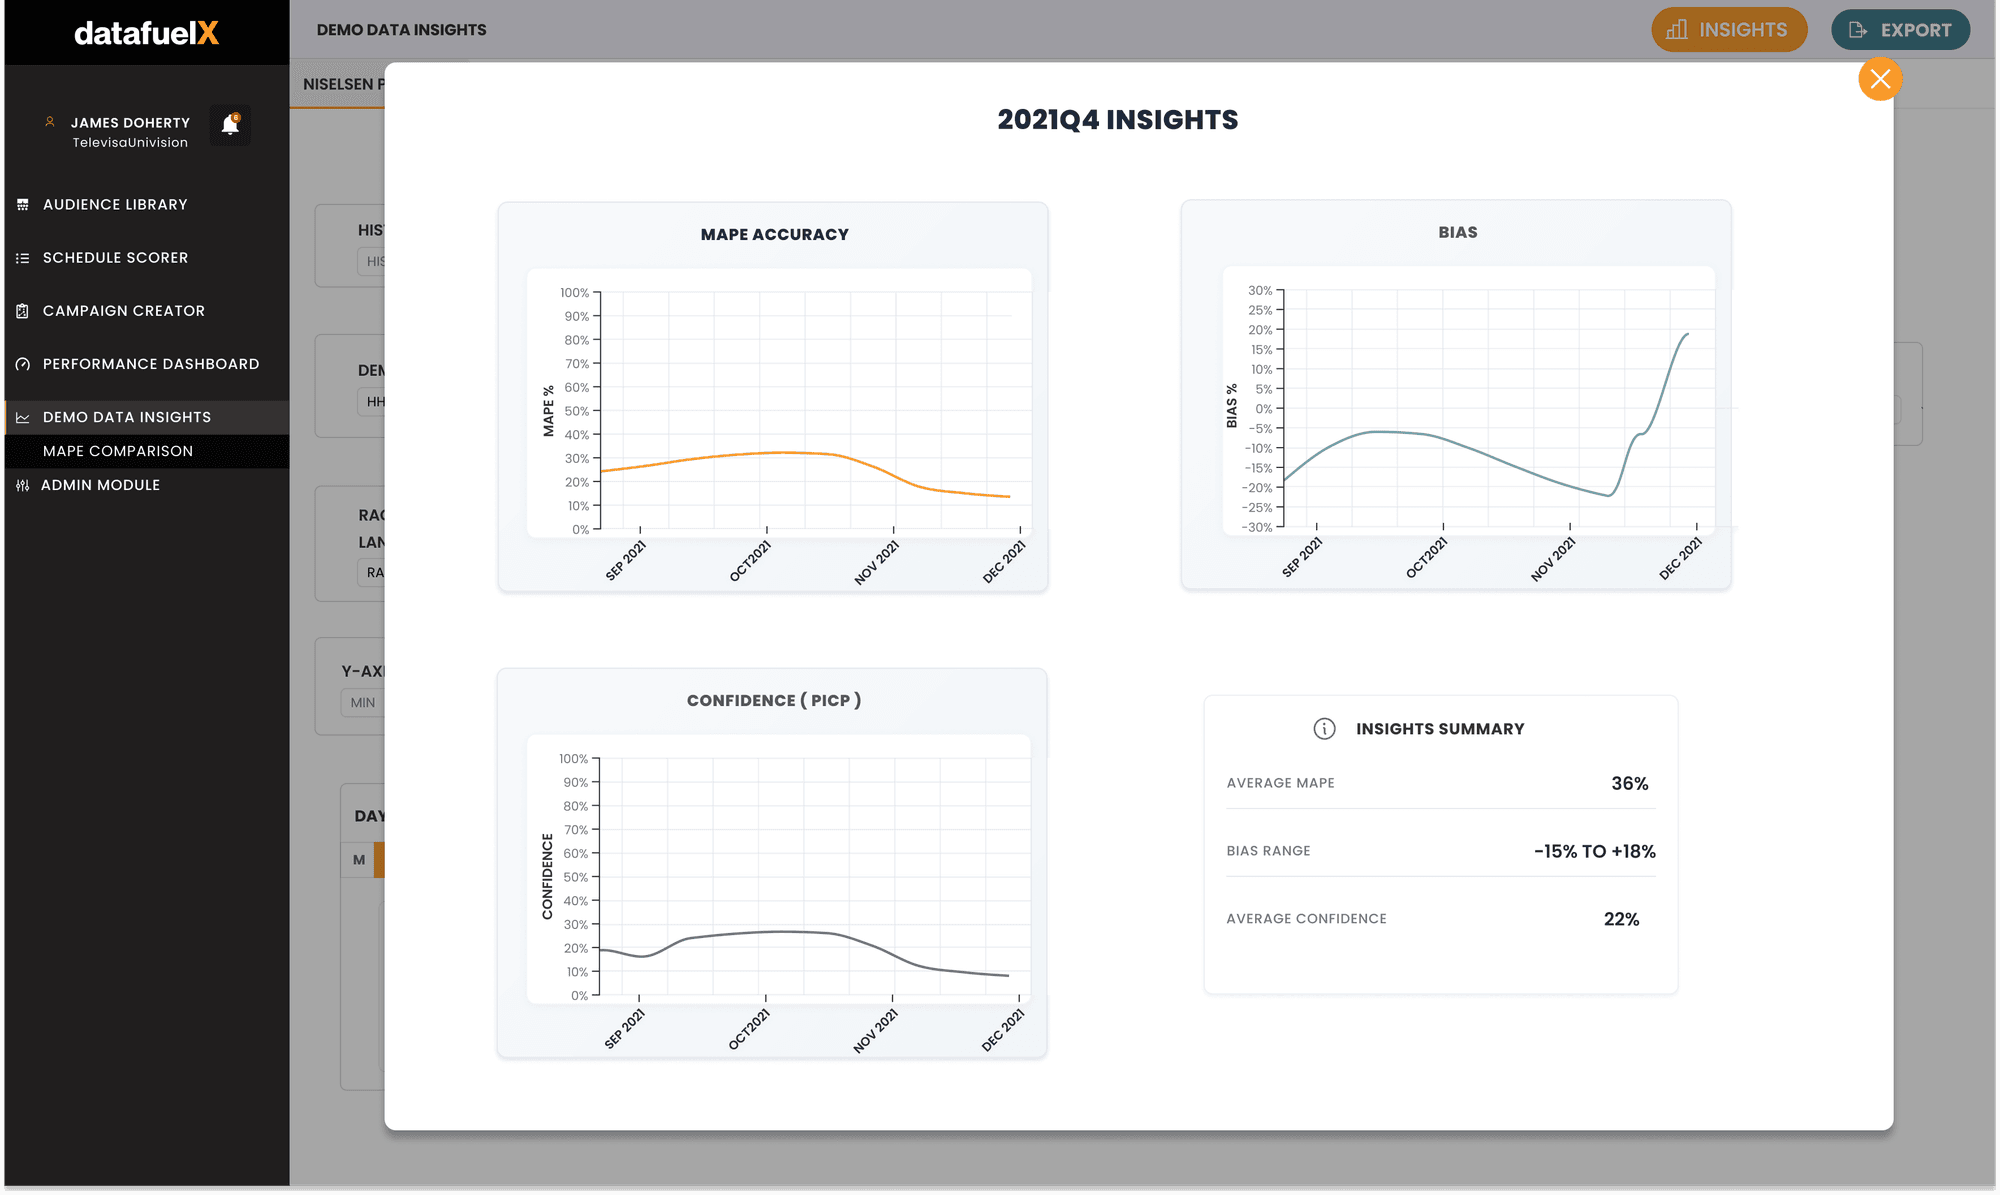Select Demo Data Insights menu item
Viewport: 2000px width, 1195px height.
coord(147,418)
